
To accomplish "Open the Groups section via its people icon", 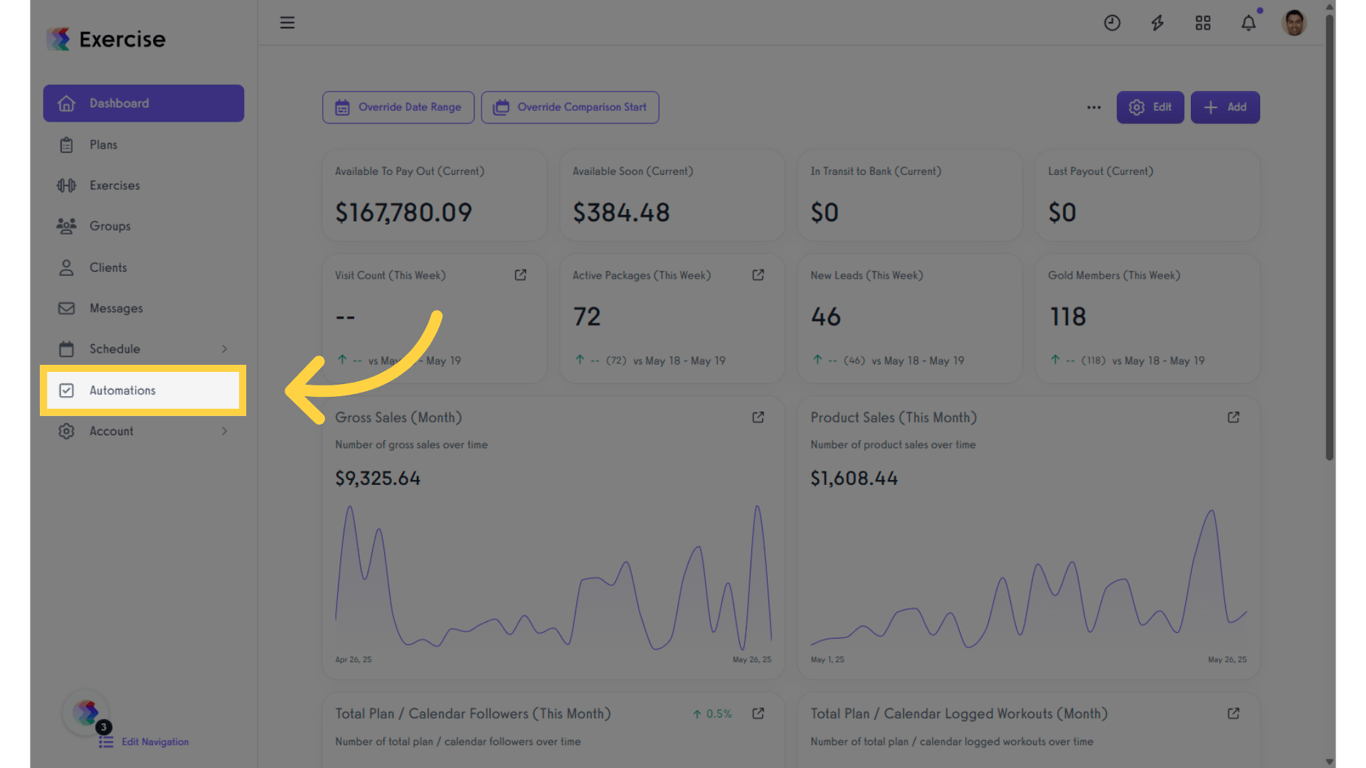I will [66, 226].
